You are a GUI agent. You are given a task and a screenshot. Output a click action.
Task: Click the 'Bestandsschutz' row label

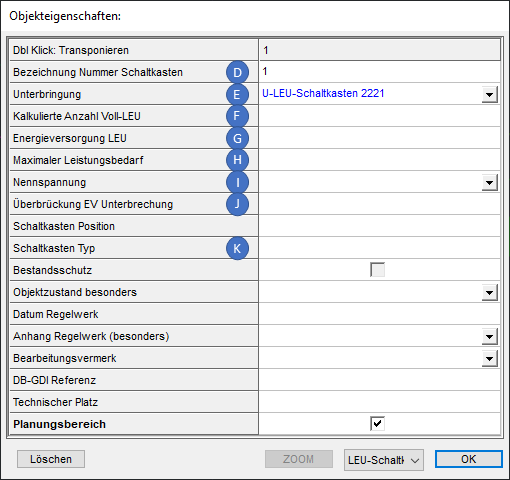pos(52,270)
